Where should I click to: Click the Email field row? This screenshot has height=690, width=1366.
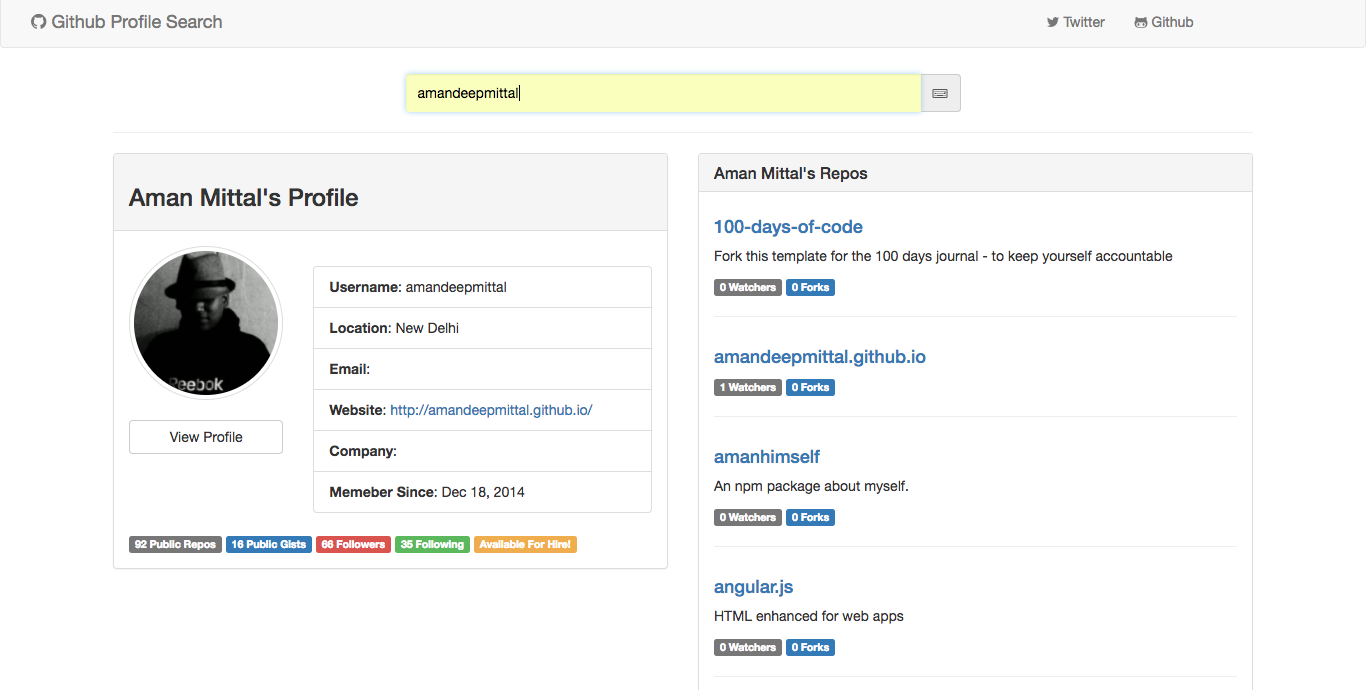click(482, 369)
